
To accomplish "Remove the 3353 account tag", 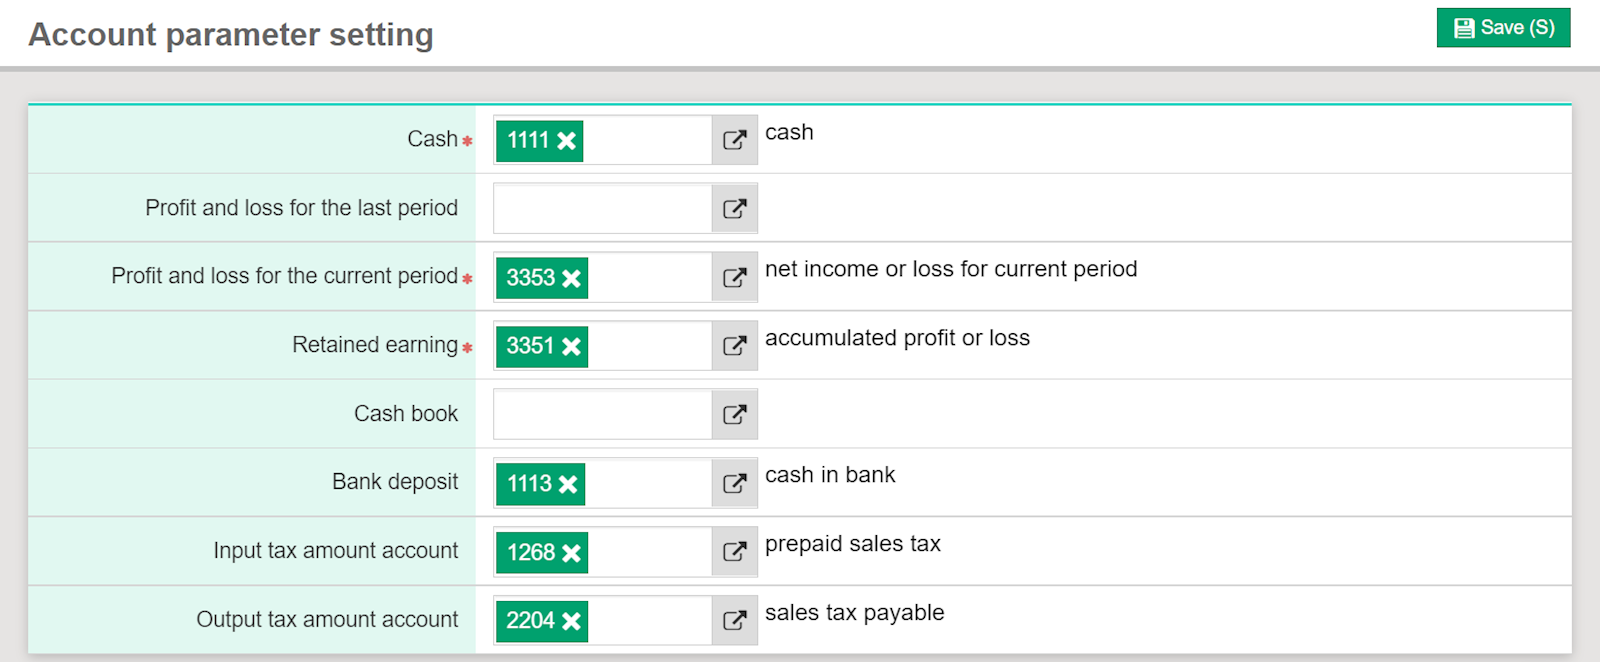I will click(x=571, y=279).
